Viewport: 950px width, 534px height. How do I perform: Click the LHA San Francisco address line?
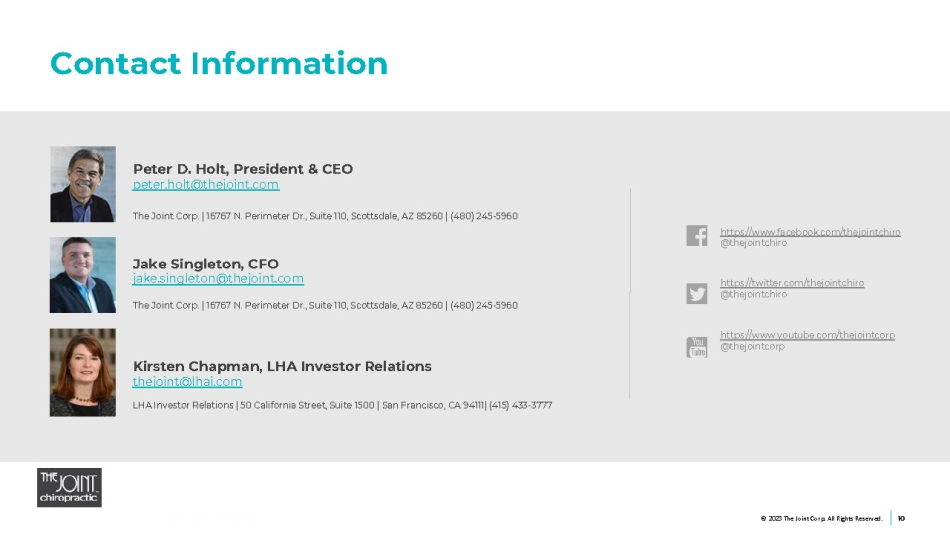pyautogui.click(x=342, y=405)
